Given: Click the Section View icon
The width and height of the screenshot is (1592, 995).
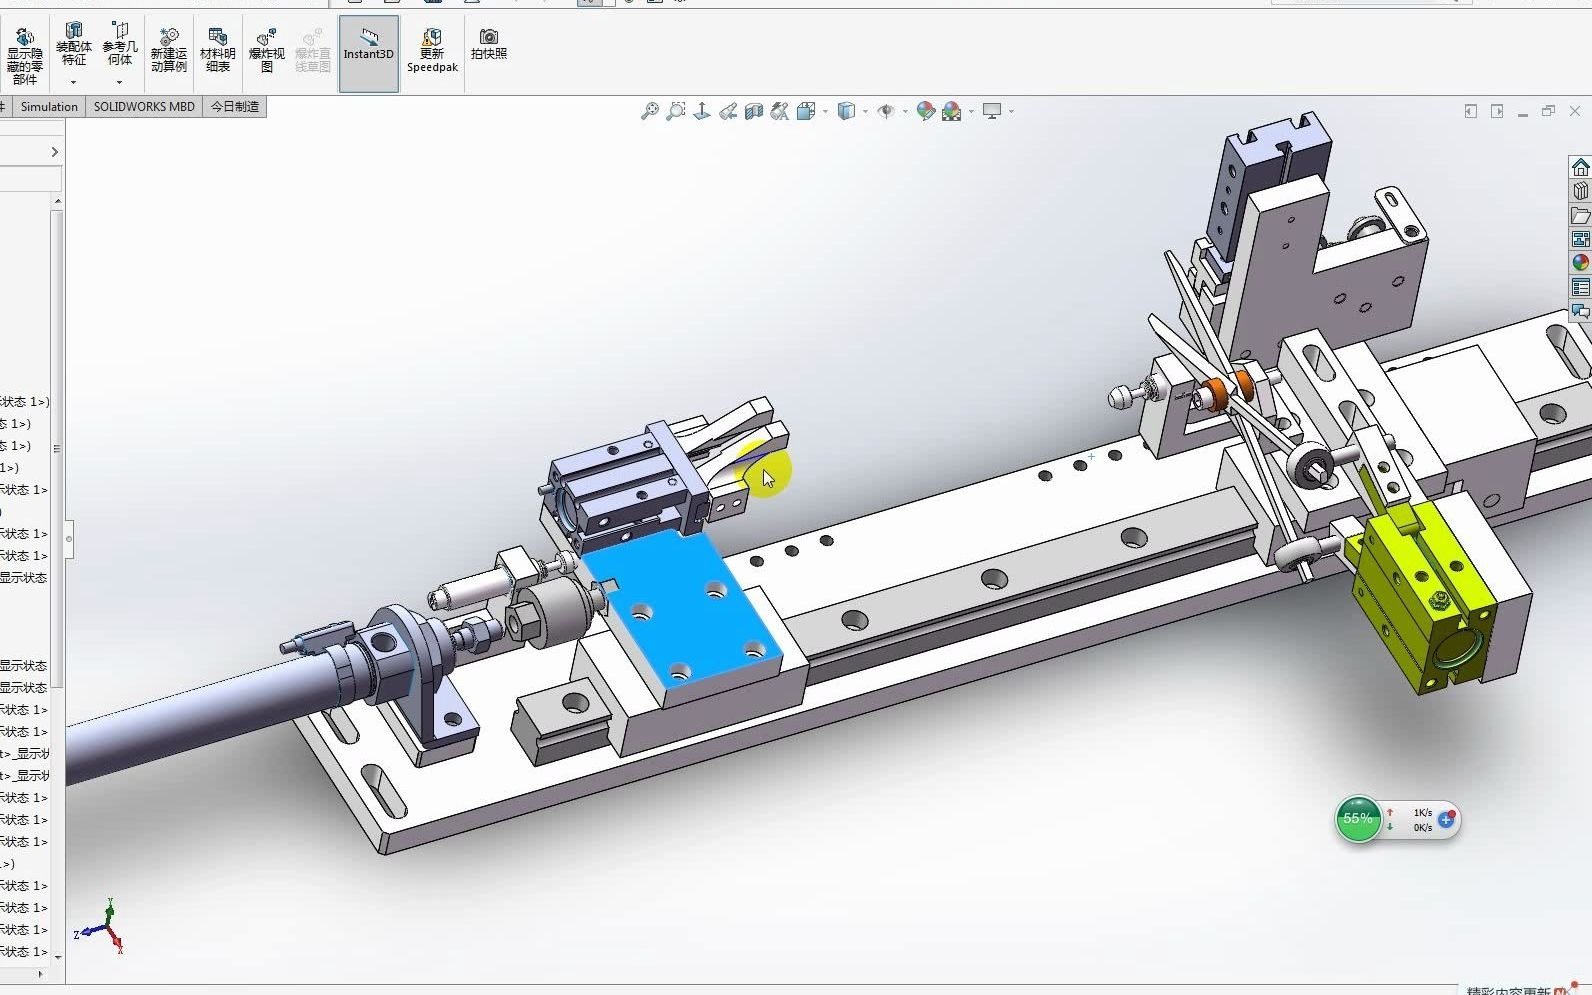Looking at the screenshot, I should (754, 111).
